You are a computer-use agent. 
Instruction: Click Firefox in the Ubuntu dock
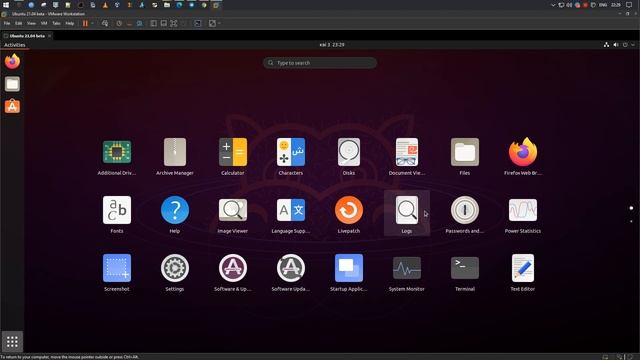pyautogui.click(x=12, y=62)
